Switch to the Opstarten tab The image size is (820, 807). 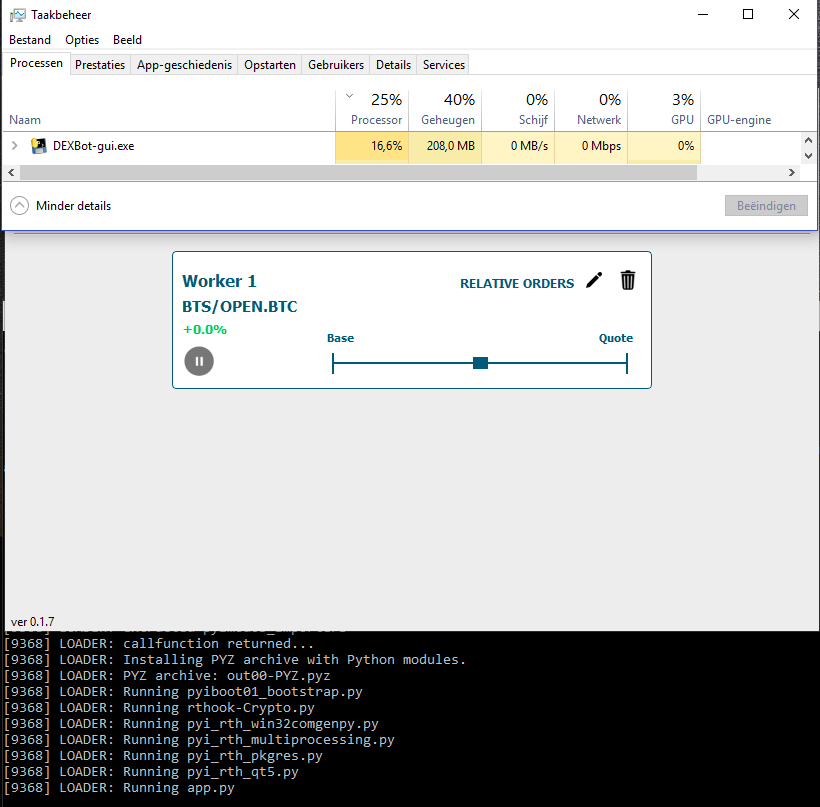pos(270,65)
